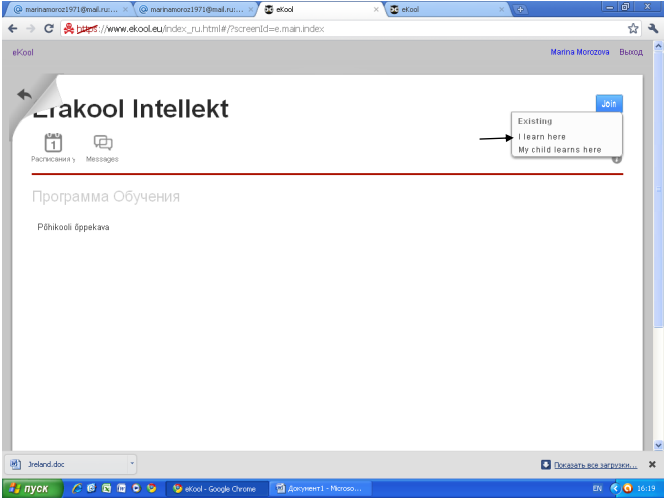Launch Internet Explorer from quick launch
This screenshot has width=665, height=498.
(77, 488)
